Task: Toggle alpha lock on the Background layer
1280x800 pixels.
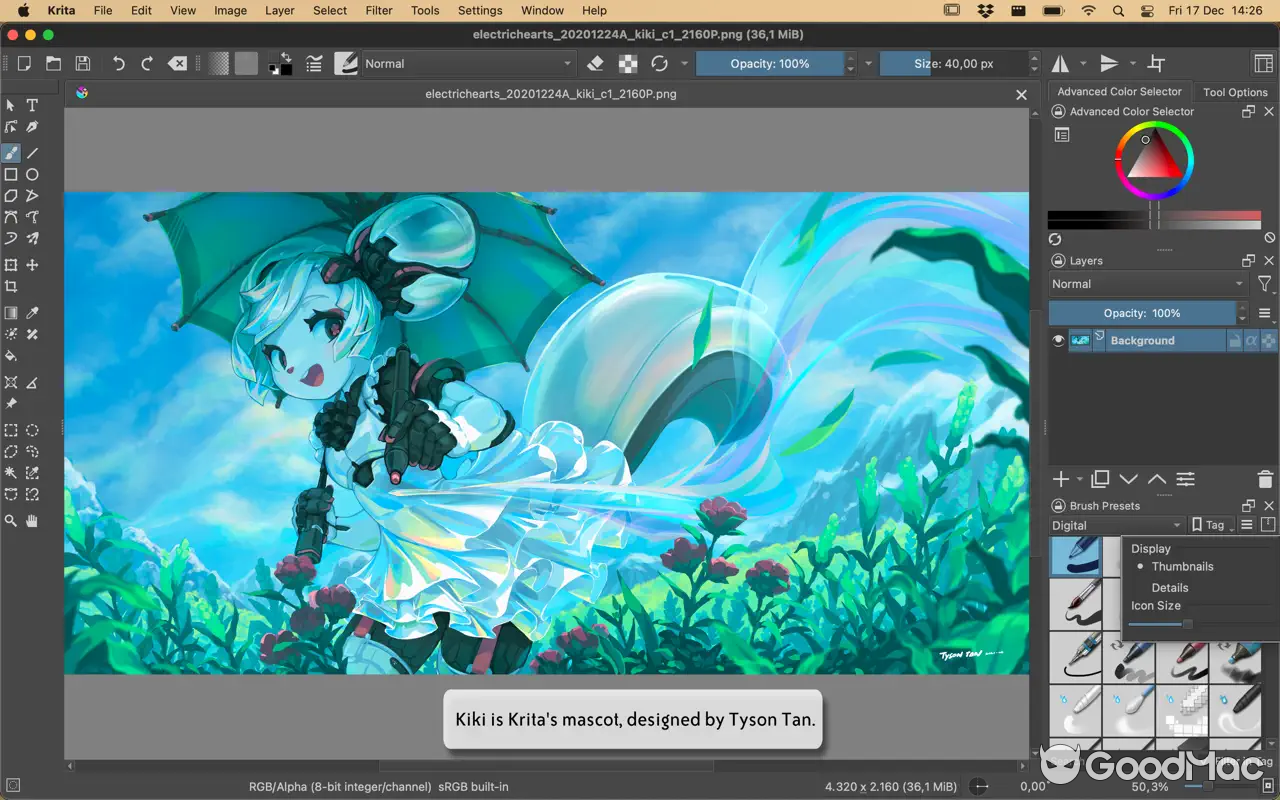Action: (1252, 340)
